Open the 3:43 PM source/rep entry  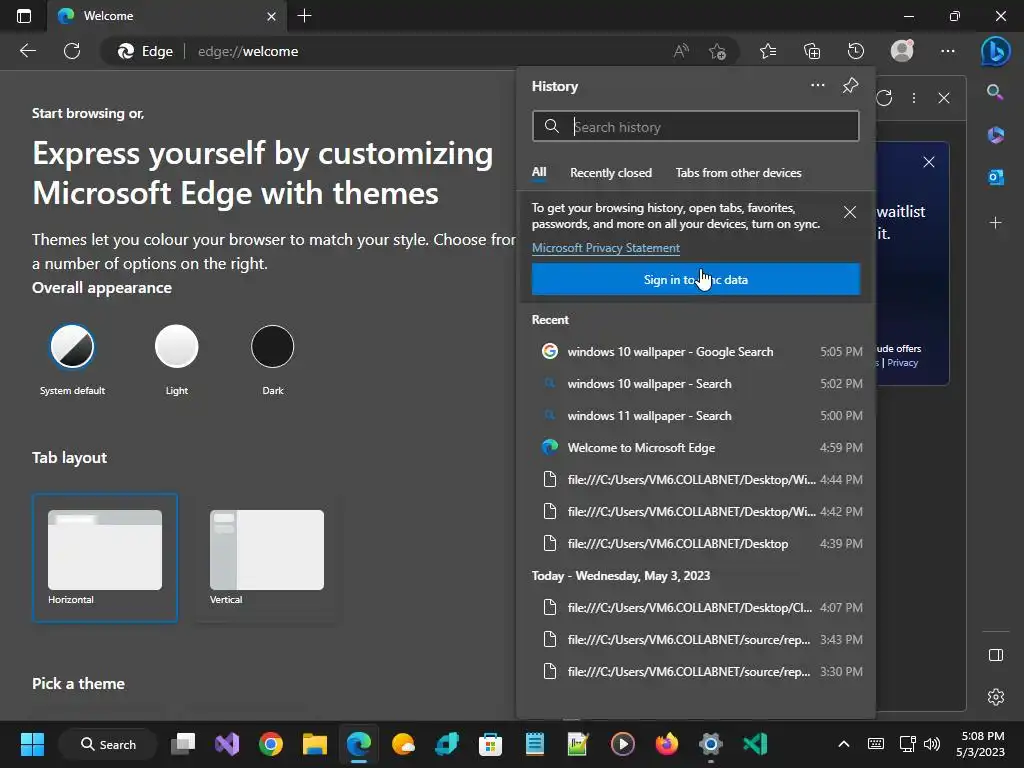[696, 640]
